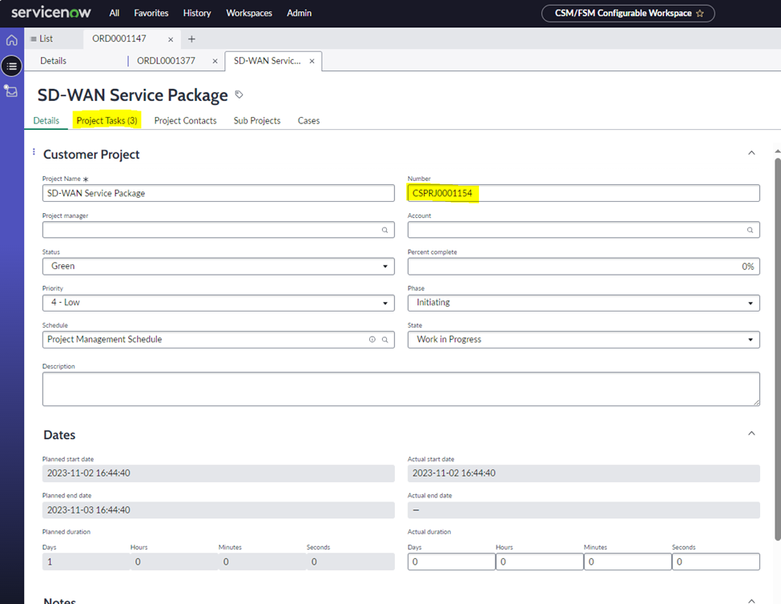The width and height of the screenshot is (781, 604).
Task: Open the State dropdown showing Work in Progress
Action: pyautogui.click(x=583, y=340)
